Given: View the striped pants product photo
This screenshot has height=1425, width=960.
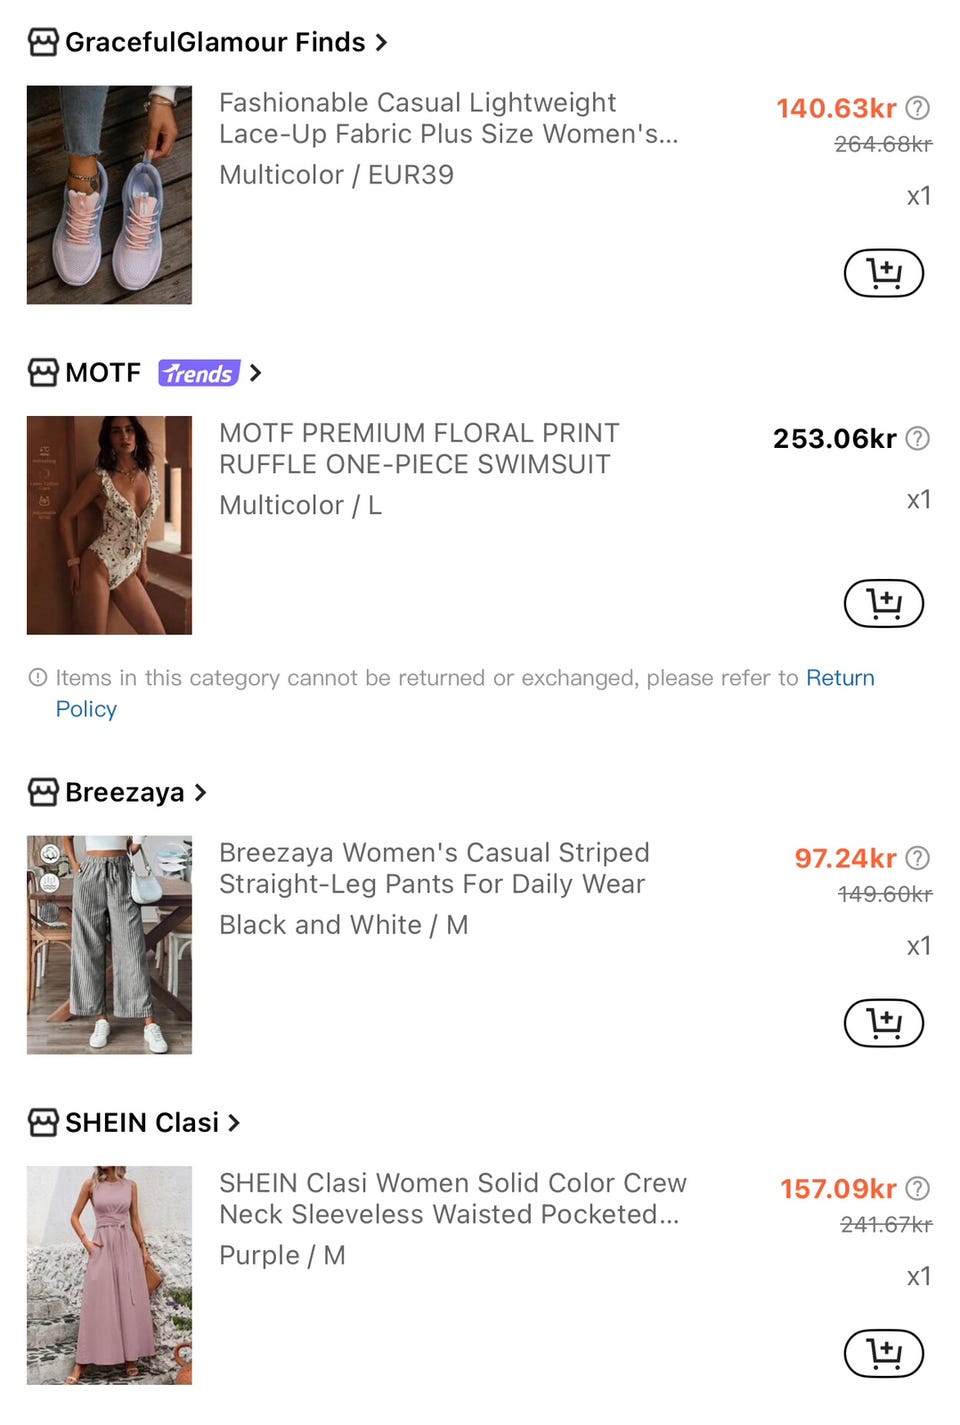Looking at the screenshot, I should point(109,945).
